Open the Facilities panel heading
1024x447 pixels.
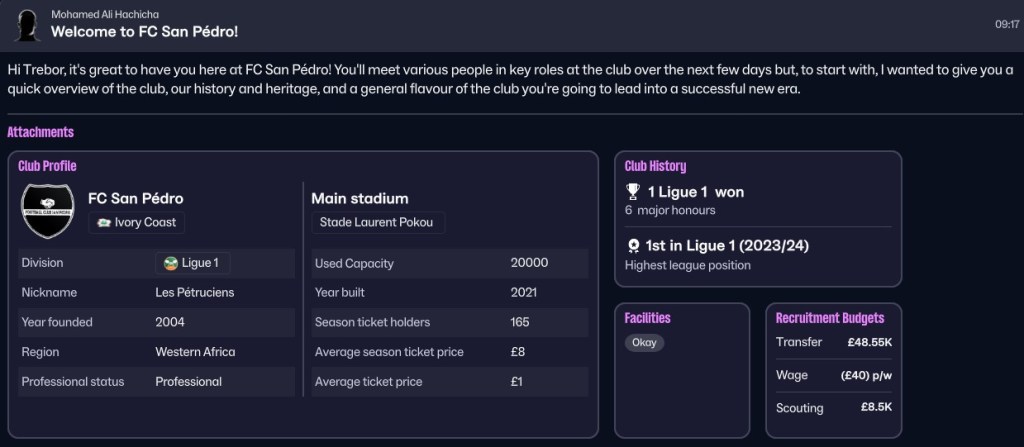[647, 318]
